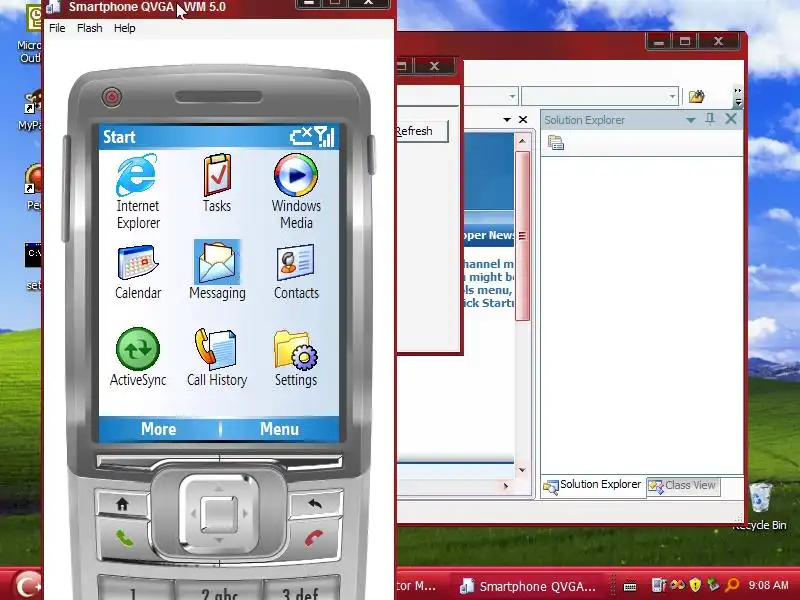Open the start page tab list dropdown arrow
800x600 pixels.
(507, 119)
